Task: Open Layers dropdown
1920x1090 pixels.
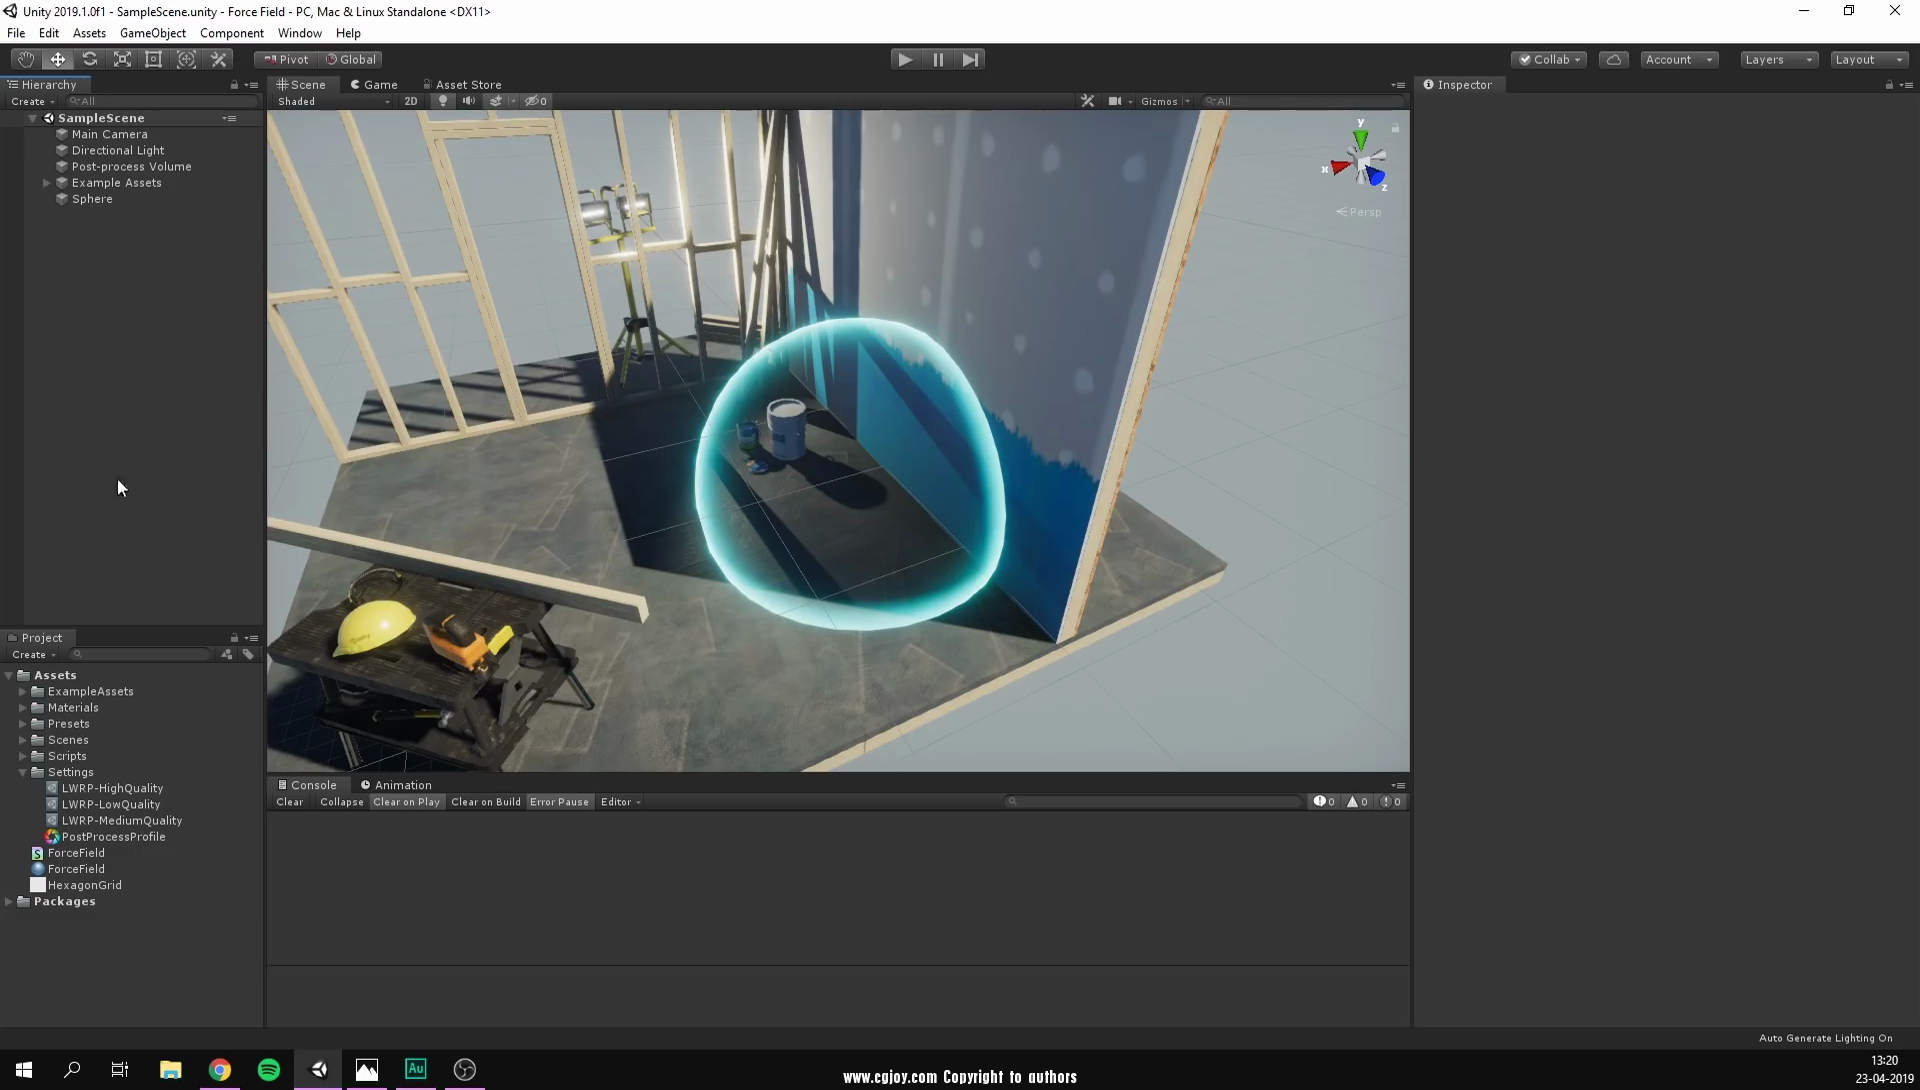Action: 1778,59
